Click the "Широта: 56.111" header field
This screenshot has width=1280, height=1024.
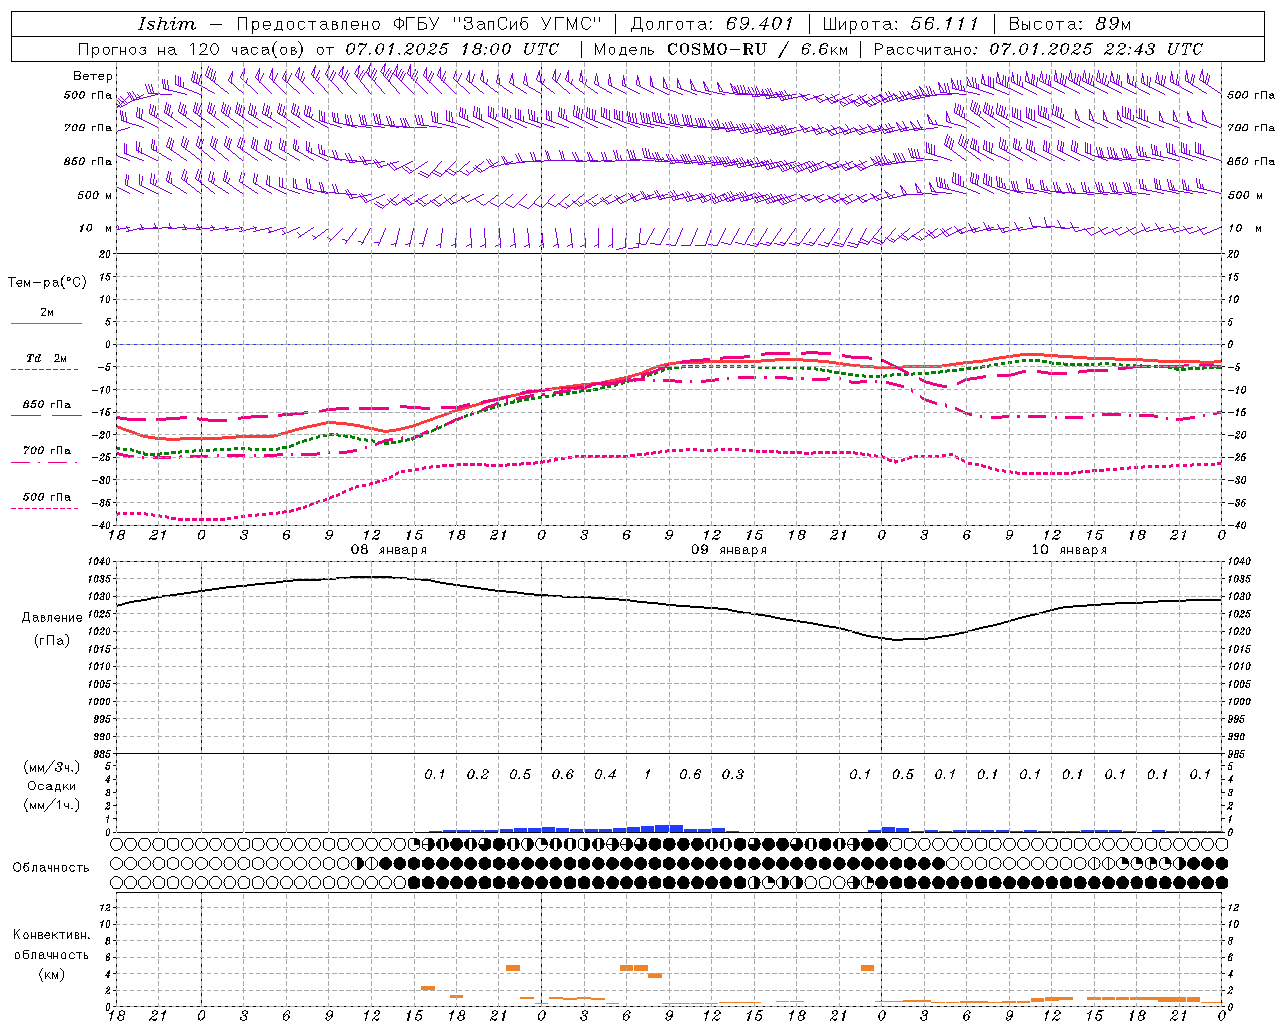coord(899,24)
